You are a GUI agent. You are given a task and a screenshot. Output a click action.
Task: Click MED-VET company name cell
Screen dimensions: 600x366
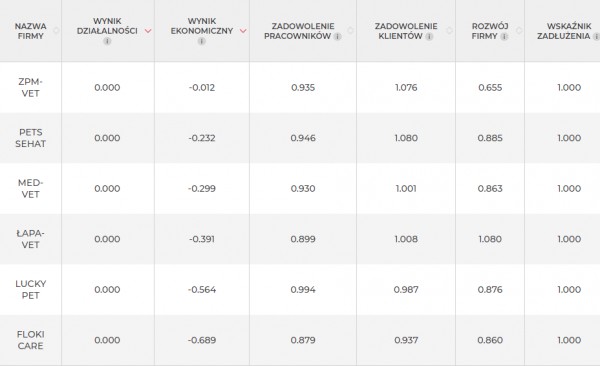[31, 188]
